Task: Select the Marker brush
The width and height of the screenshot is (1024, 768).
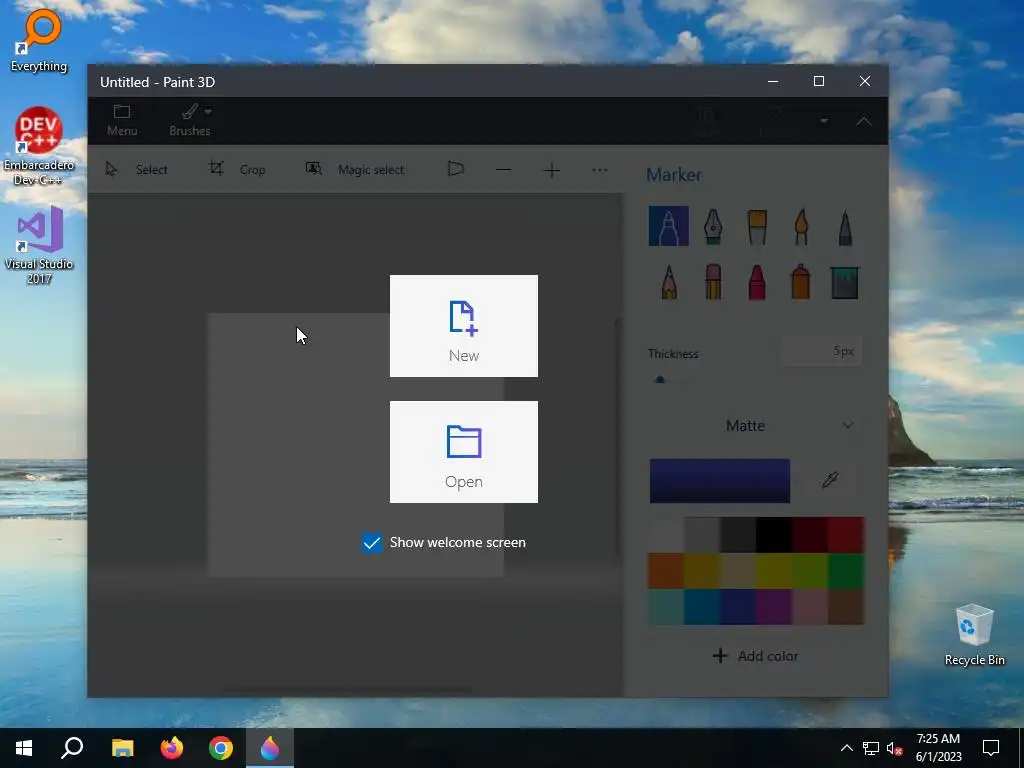Action: point(669,226)
